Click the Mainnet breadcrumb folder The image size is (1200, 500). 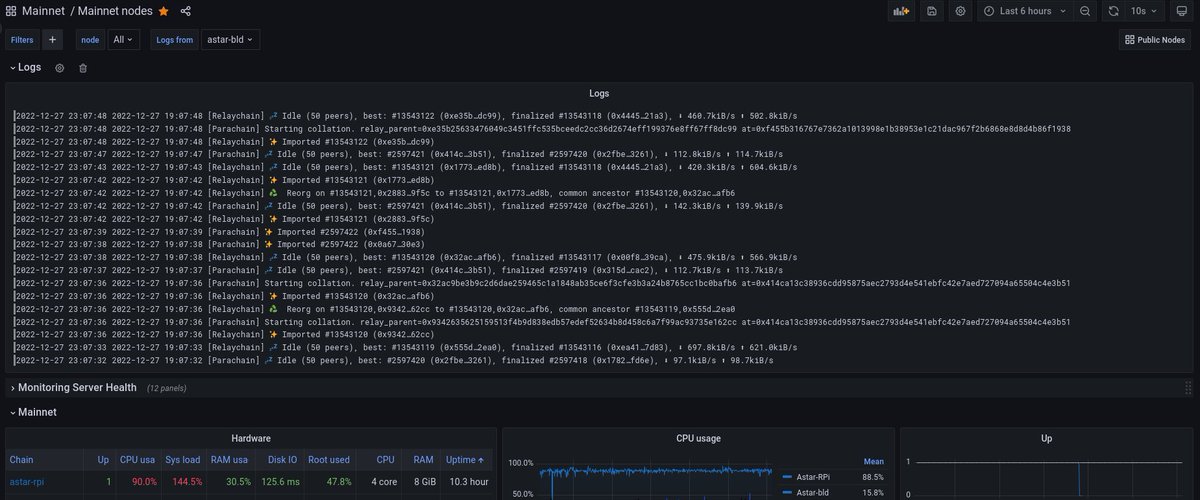tap(43, 11)
